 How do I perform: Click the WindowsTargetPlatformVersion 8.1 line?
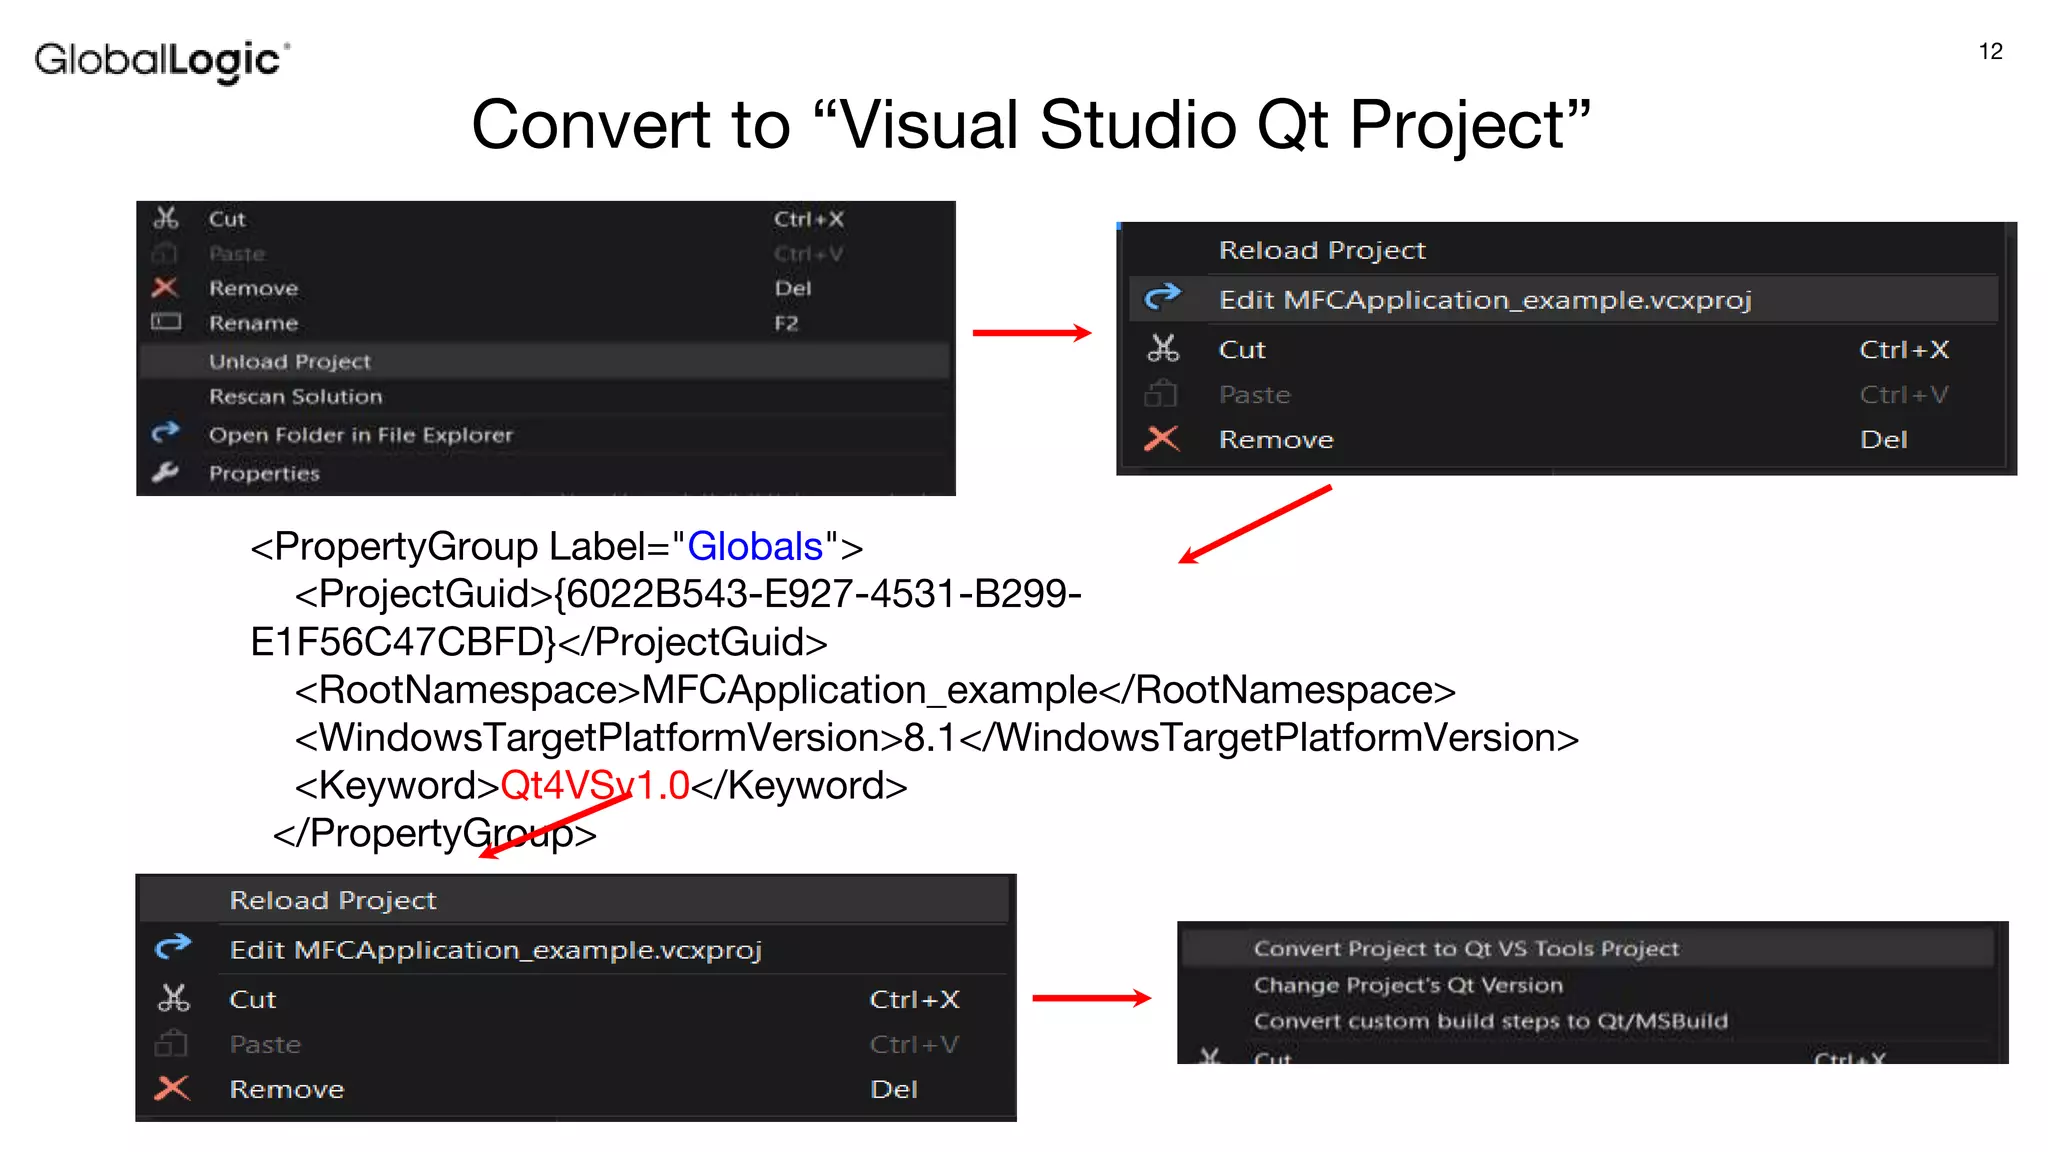pos(936,738)
